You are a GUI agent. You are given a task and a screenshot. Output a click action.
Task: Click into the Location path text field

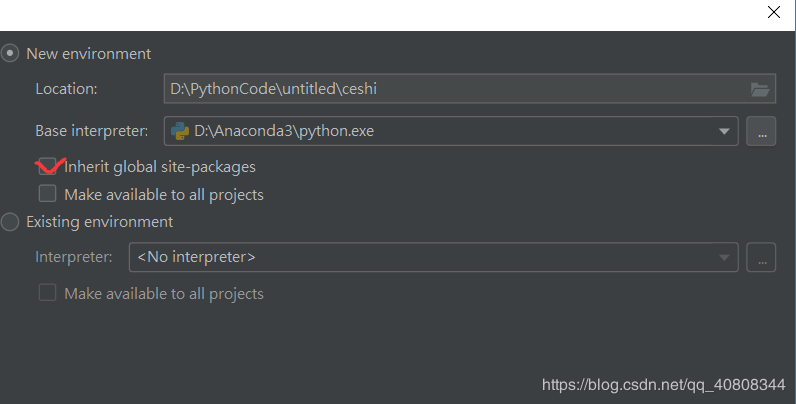click(x=450, y=89)
